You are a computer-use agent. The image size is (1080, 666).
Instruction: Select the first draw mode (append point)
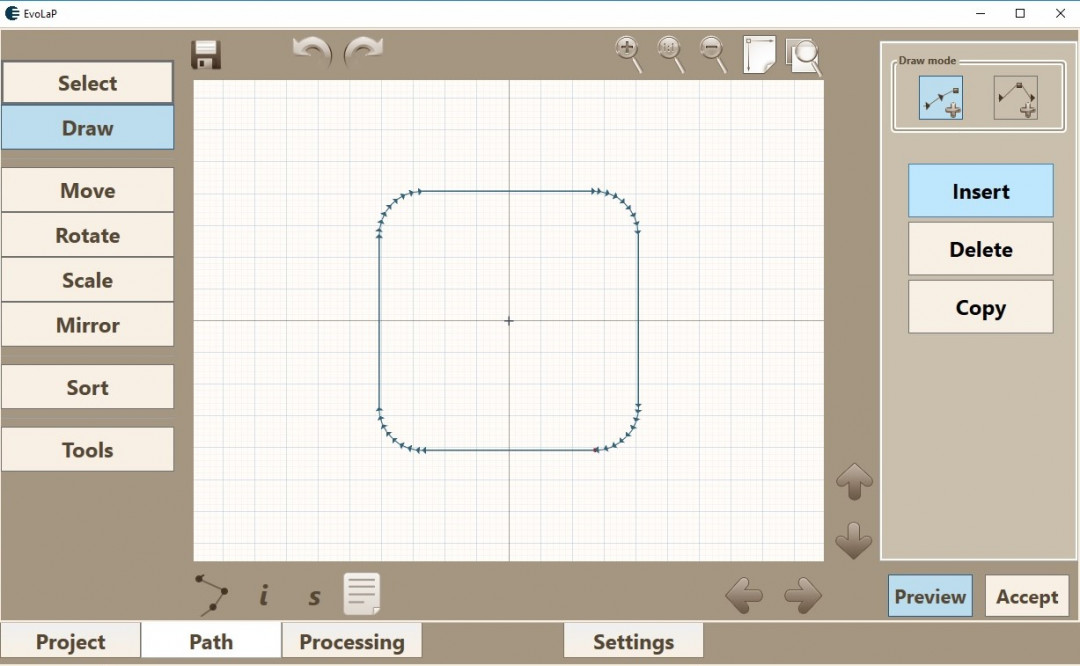(941, 98)
